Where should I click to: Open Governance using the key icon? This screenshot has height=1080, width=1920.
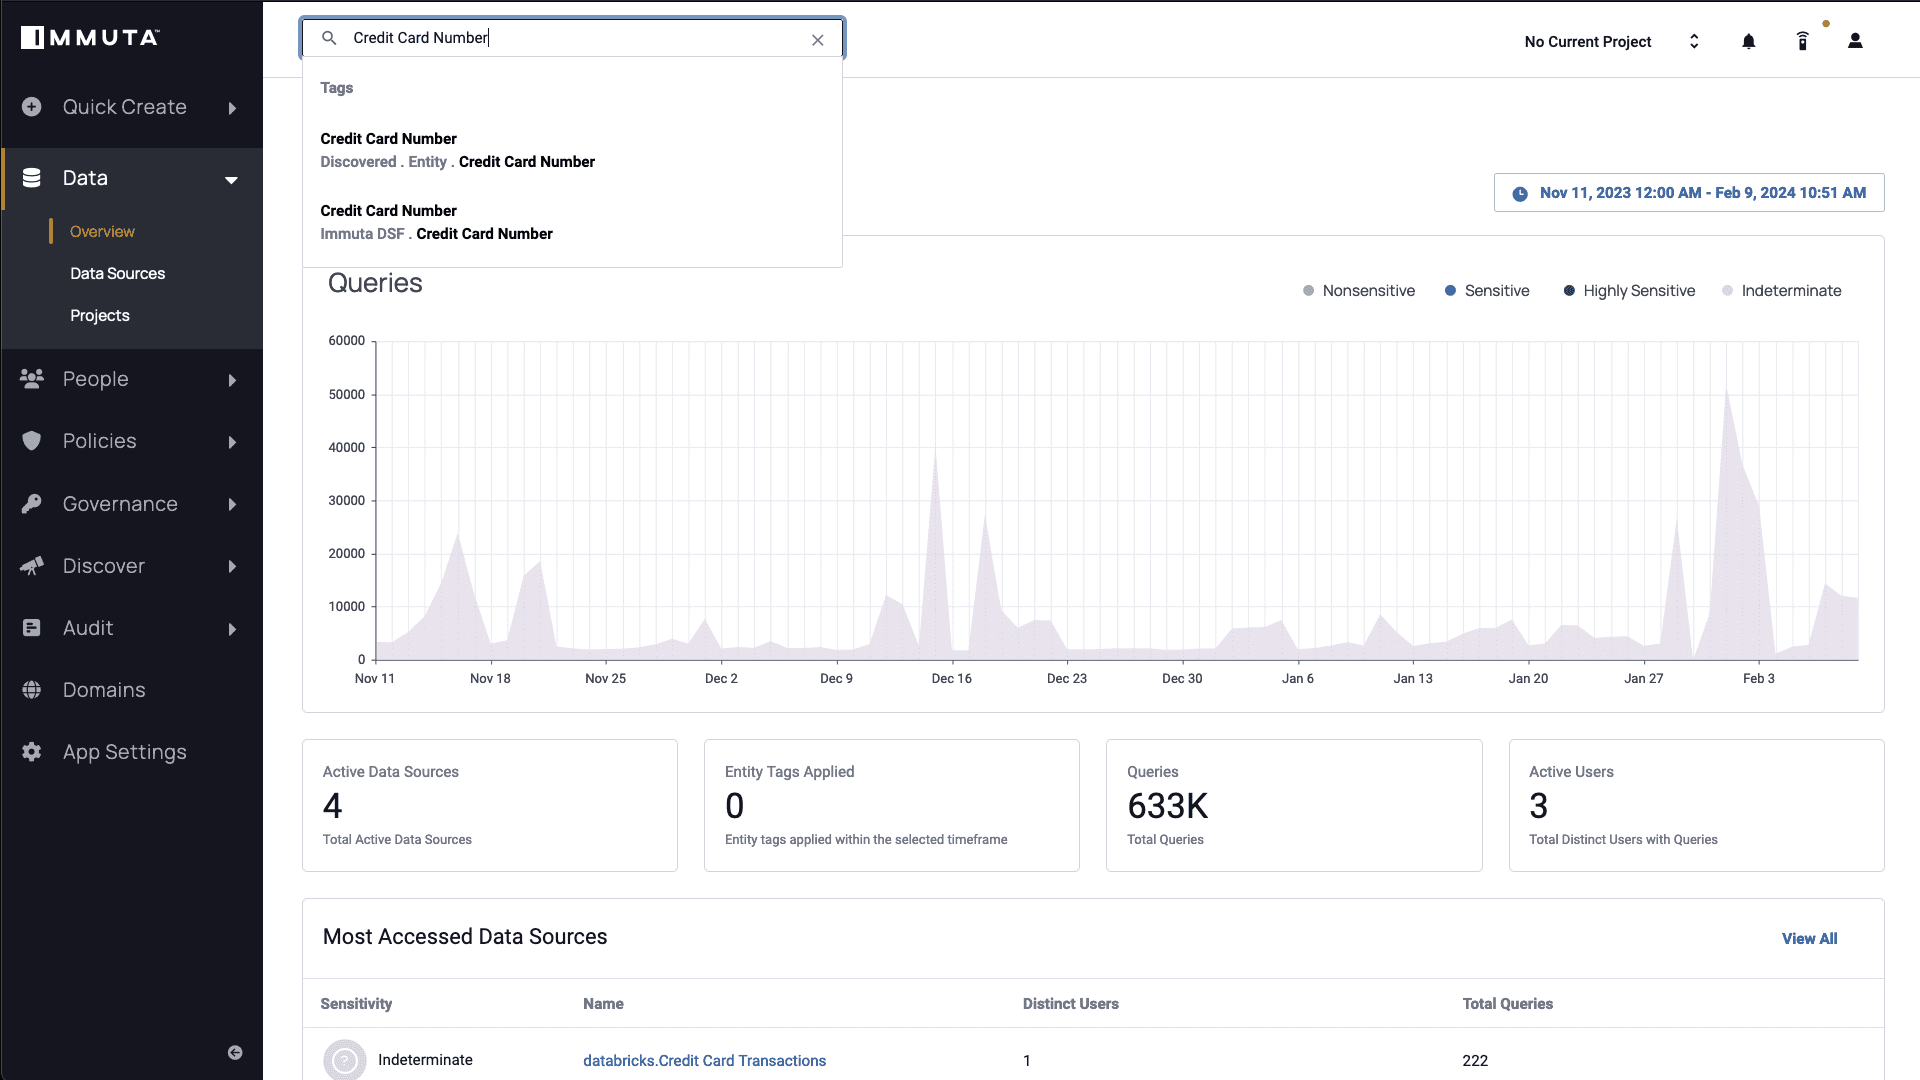[x=31, y=504]
